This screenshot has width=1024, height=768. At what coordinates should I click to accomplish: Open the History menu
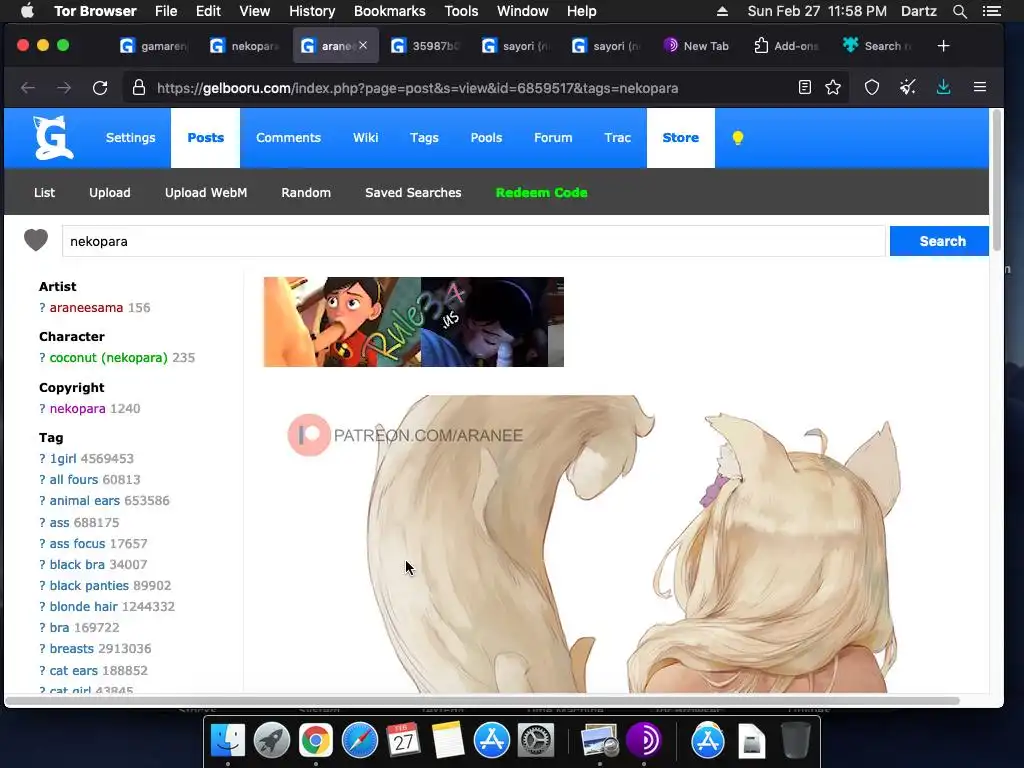[312, 11]
